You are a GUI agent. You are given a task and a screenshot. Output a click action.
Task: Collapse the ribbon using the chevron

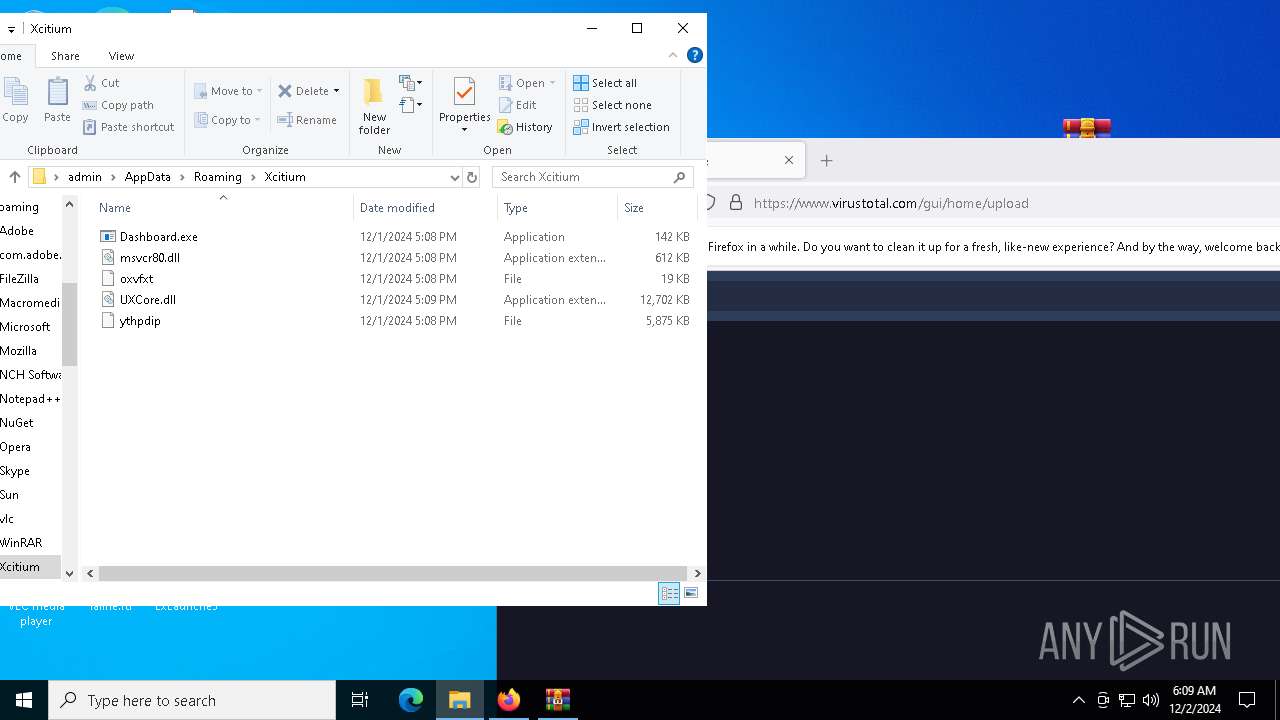[x=672, y=56]
